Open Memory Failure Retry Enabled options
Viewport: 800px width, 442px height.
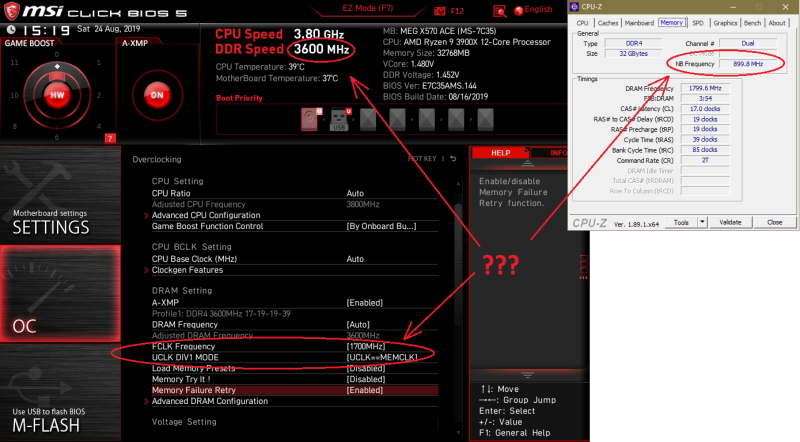(x=364, y=390)
